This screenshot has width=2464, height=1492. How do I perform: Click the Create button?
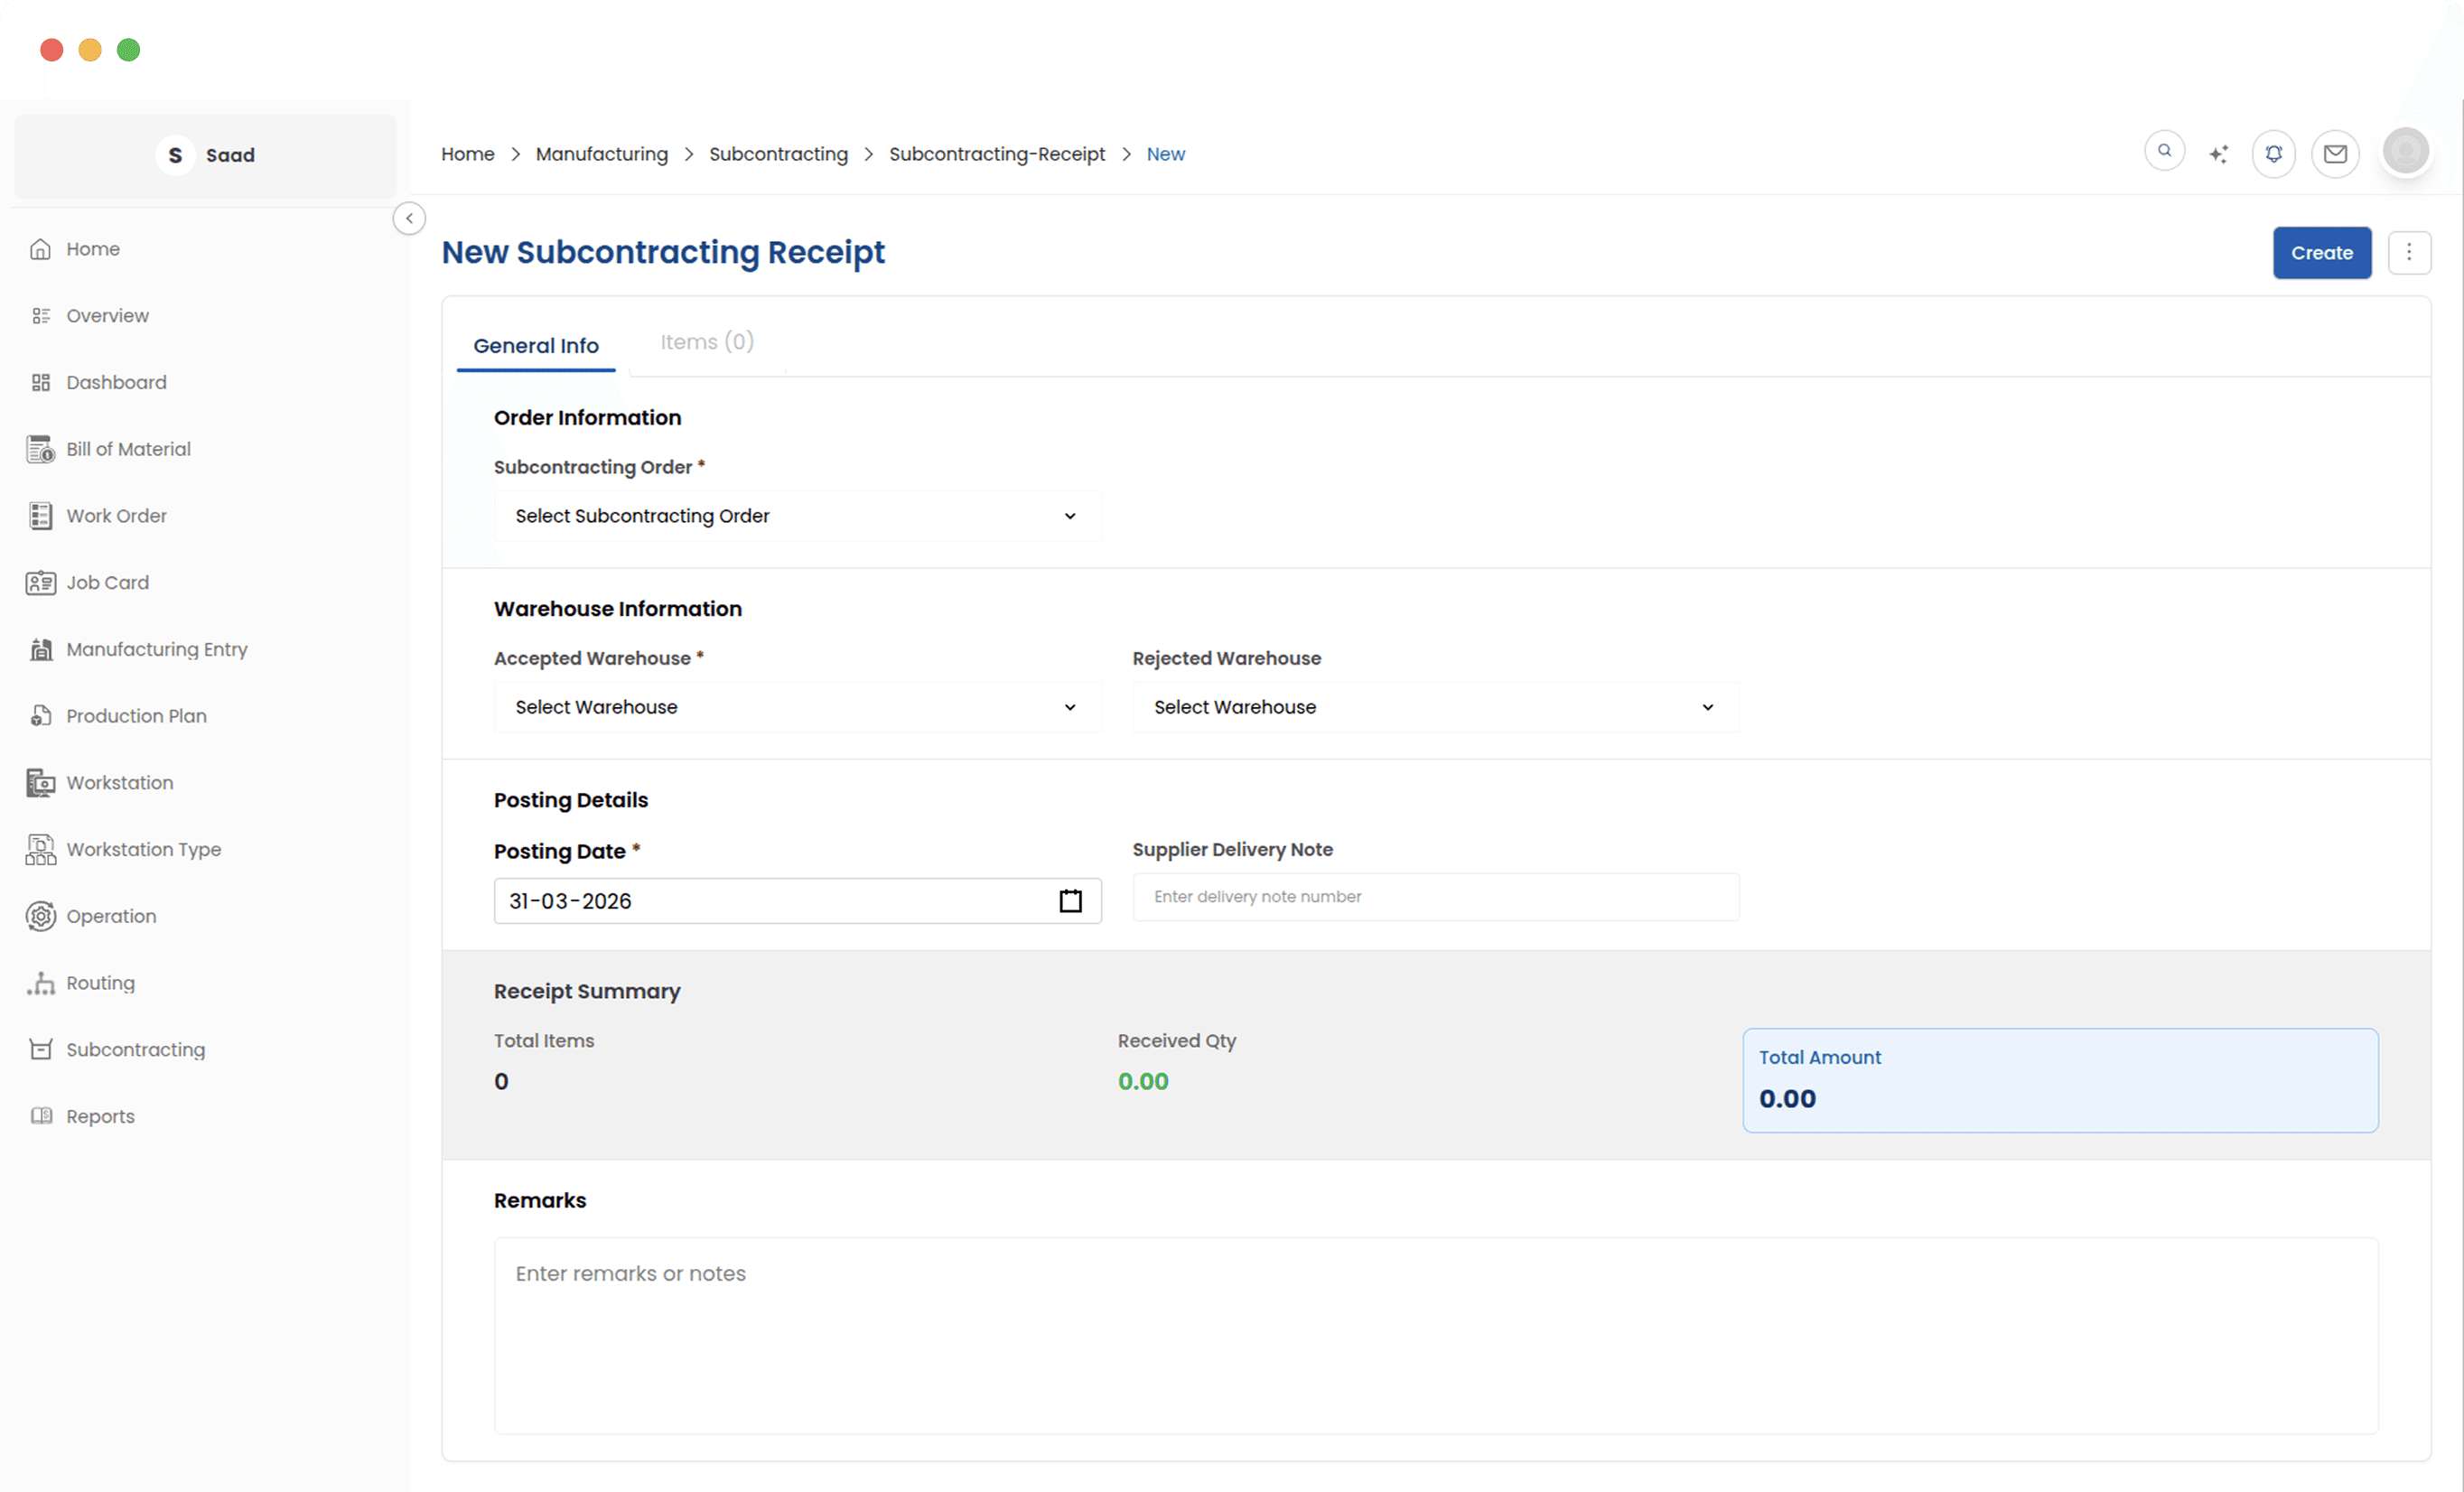(2321, 253)
